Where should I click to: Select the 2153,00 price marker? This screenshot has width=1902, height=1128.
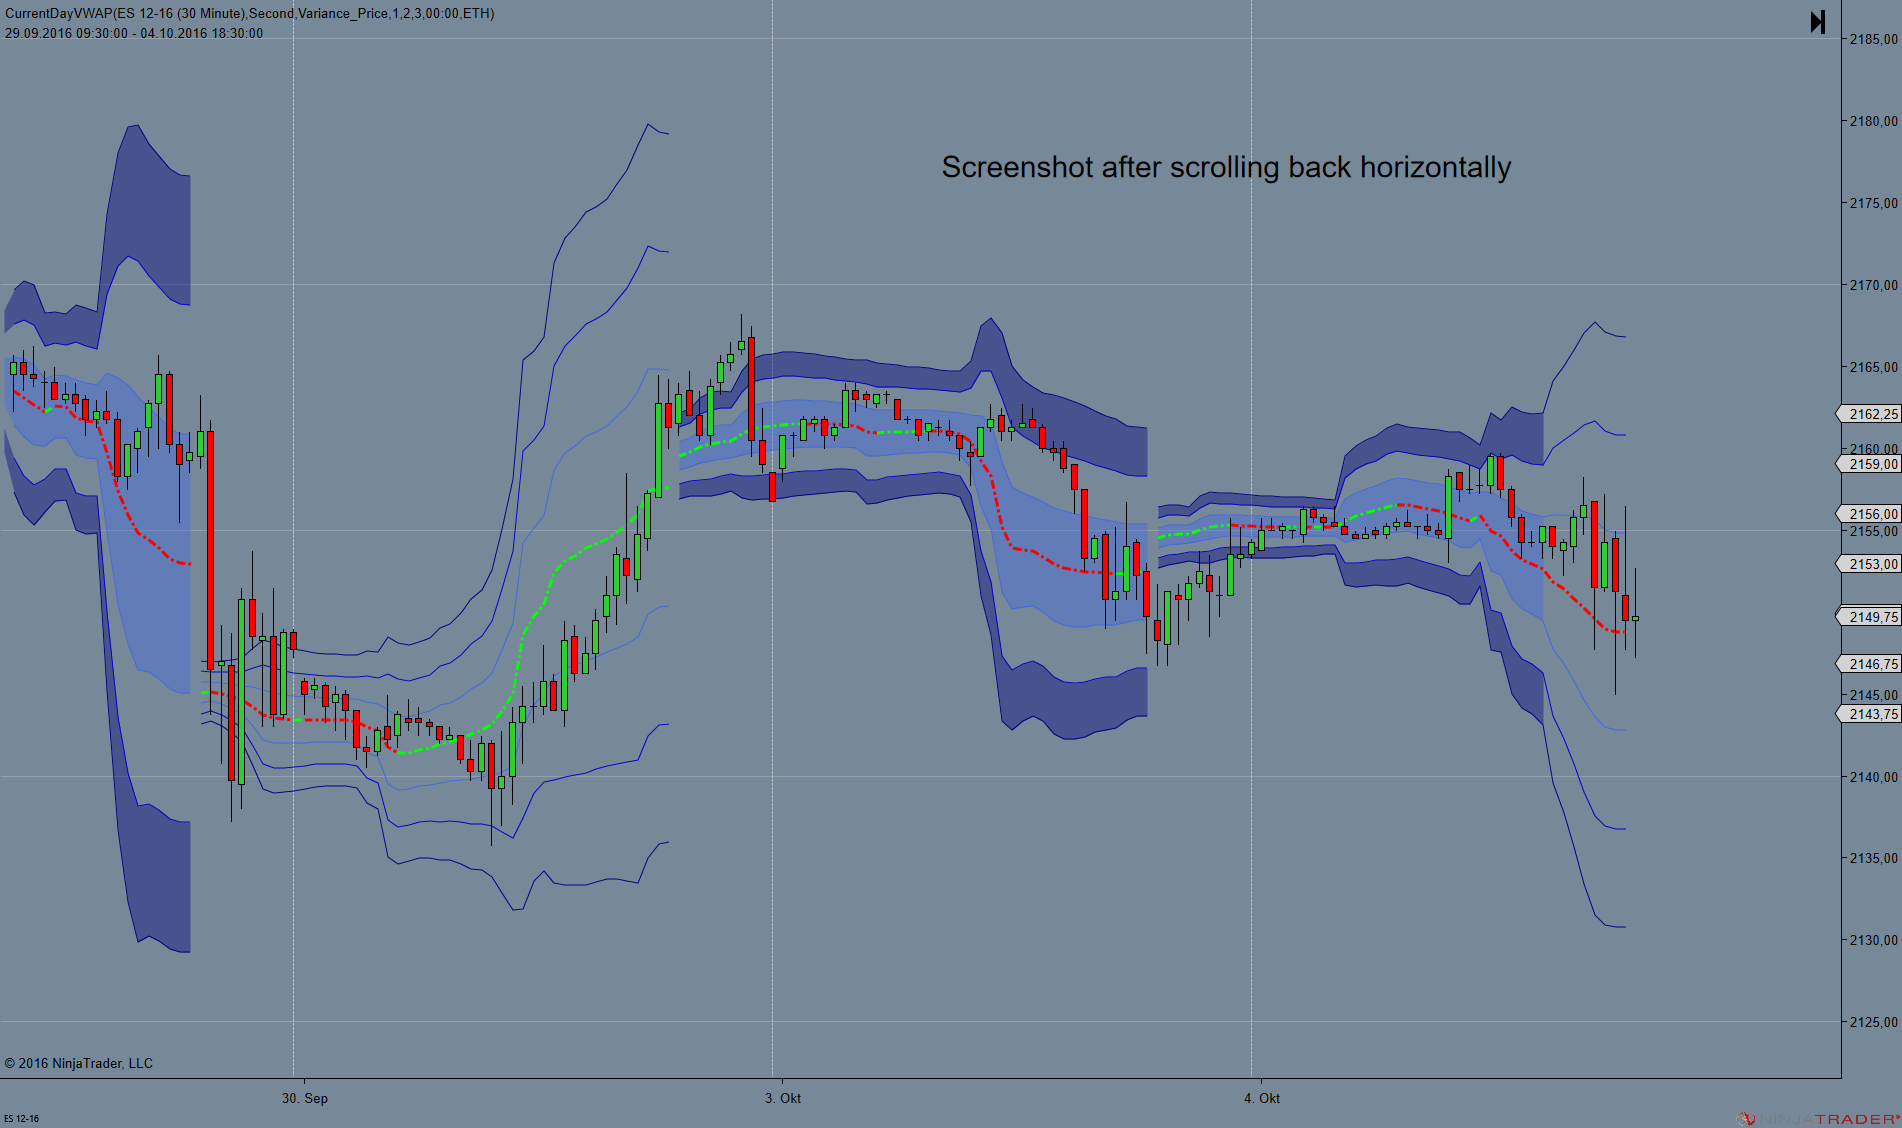pos(1869,564)
